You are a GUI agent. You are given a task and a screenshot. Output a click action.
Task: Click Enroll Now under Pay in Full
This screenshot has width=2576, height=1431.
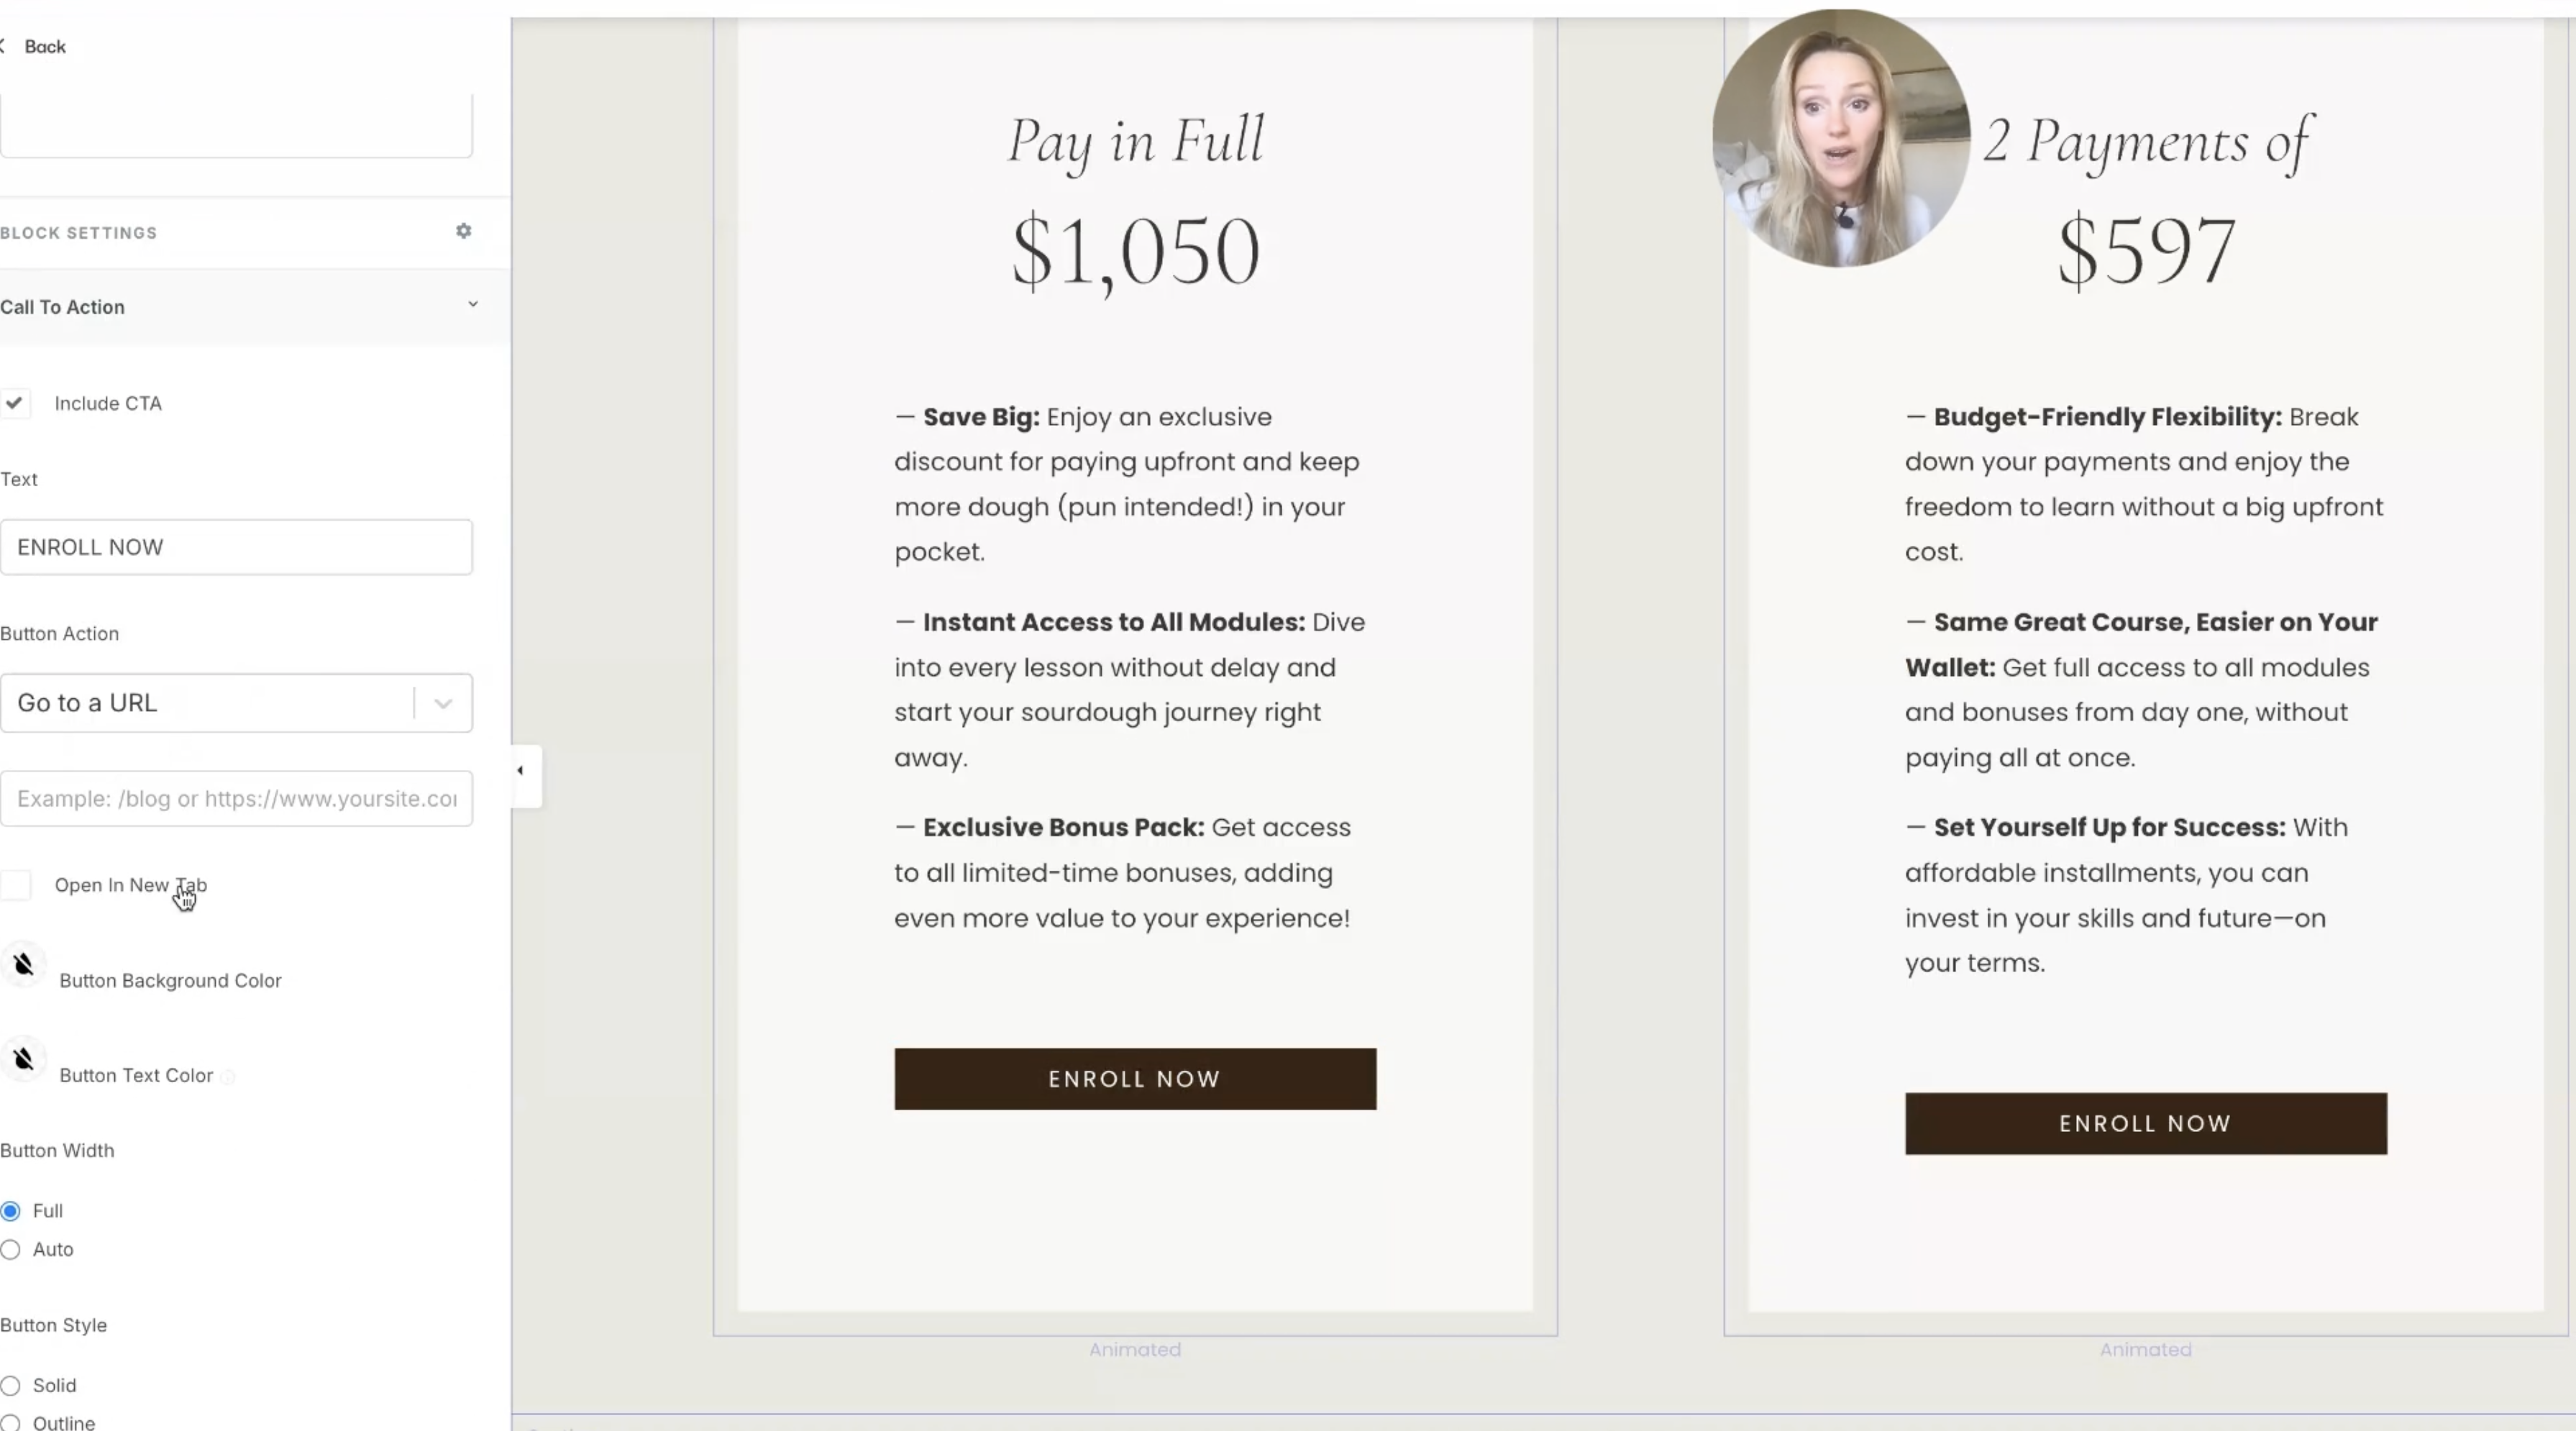tap(1135, 1079)
